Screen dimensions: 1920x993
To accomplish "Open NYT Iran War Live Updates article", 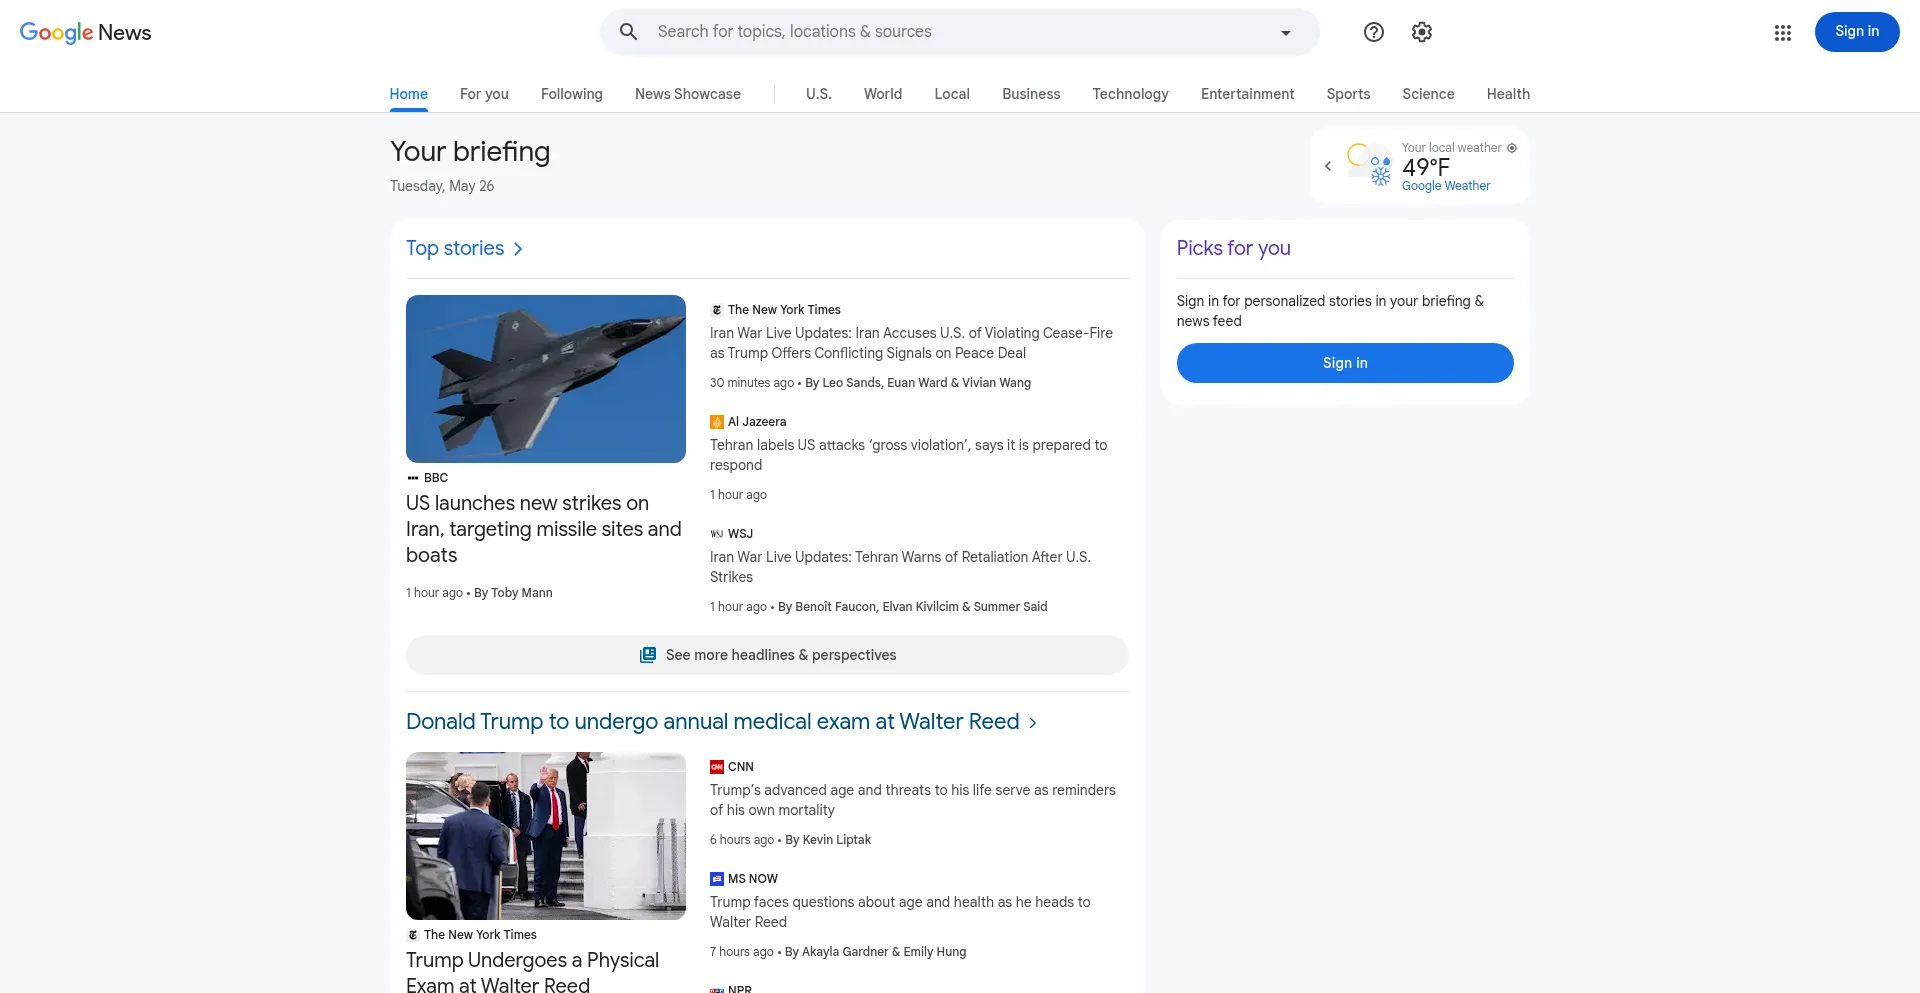I will pyautogui.click(x=911, y=343).
